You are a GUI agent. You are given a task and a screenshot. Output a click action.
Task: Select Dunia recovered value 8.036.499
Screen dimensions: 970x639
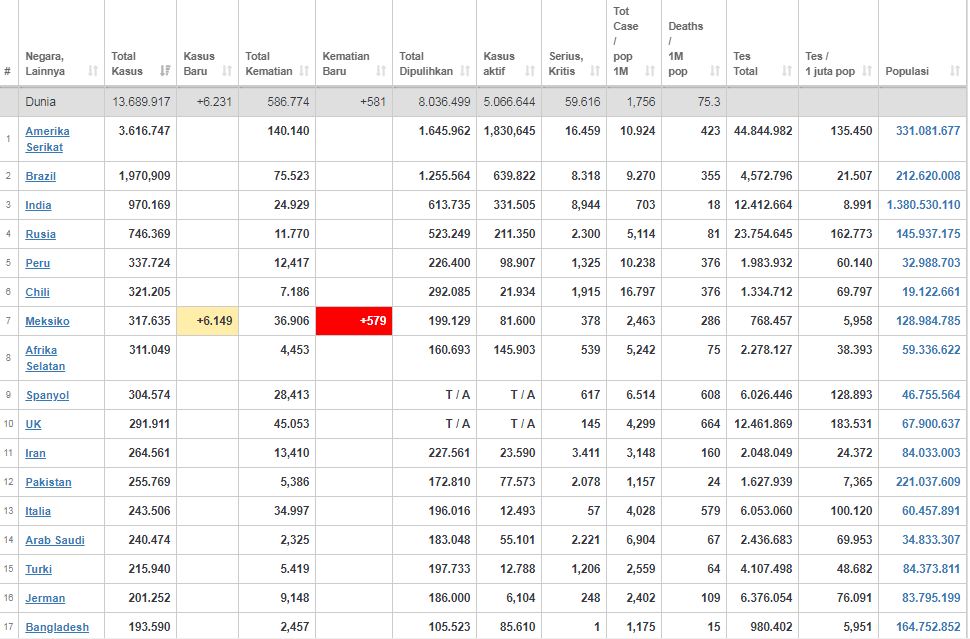coord(444,102)
